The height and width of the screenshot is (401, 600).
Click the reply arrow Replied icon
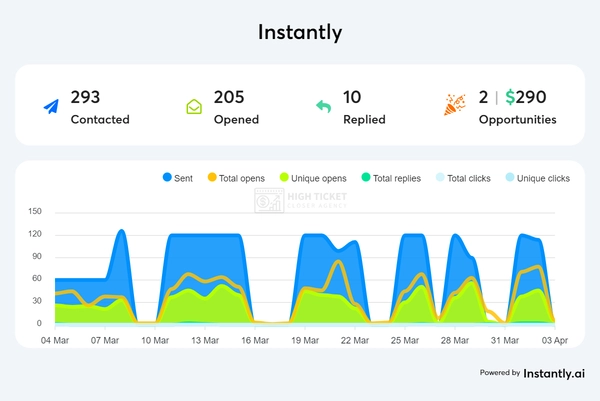[323, 106]
